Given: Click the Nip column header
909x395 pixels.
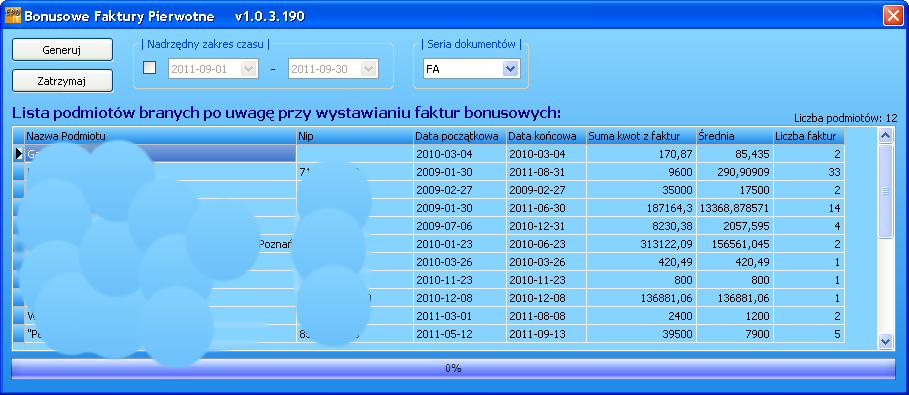Looking at the screenshot, I should tap(355, 136).
